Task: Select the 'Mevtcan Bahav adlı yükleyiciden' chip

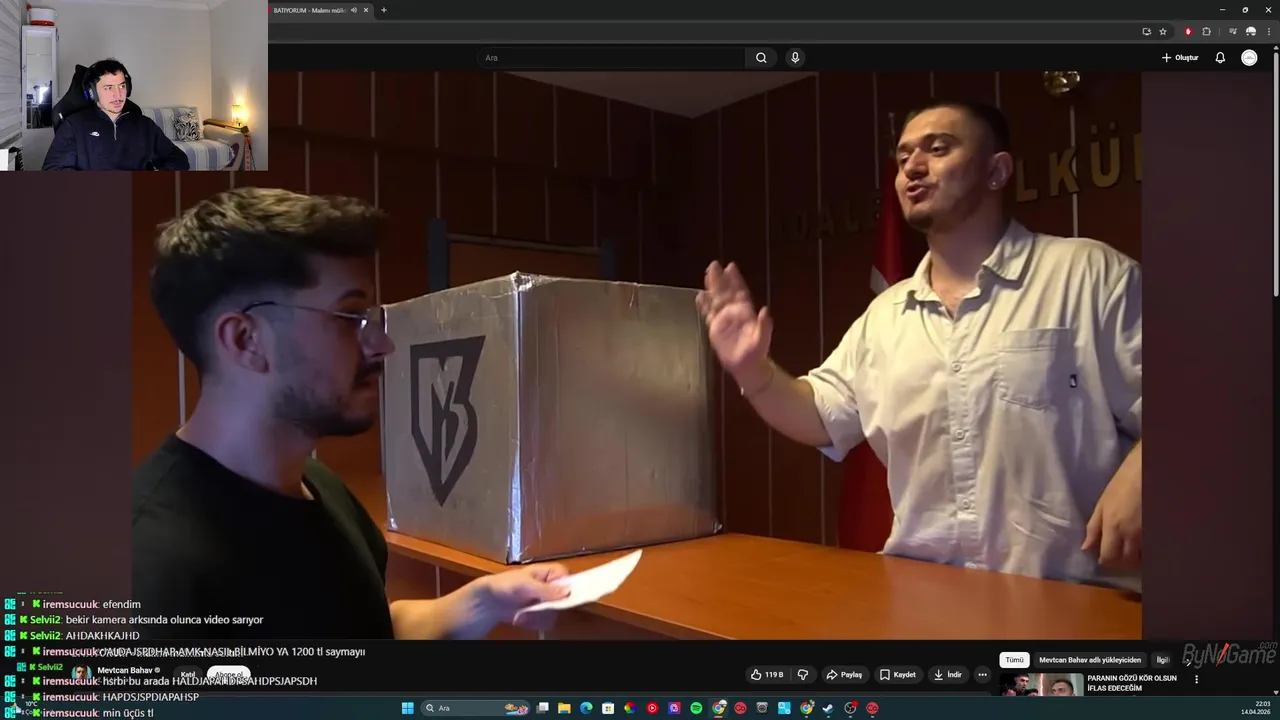Action: pos(1089,660)
